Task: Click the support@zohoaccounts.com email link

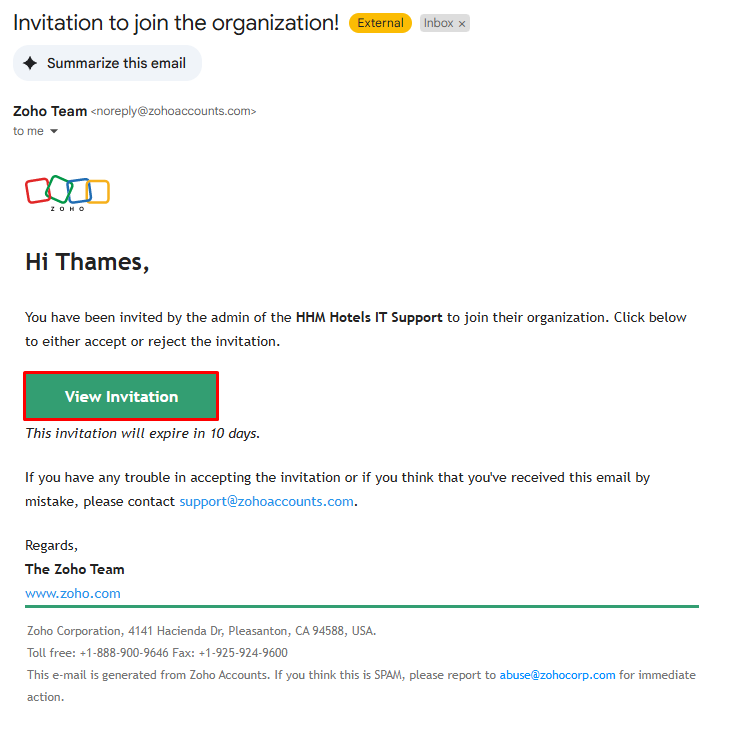Action: pos(266,501)
